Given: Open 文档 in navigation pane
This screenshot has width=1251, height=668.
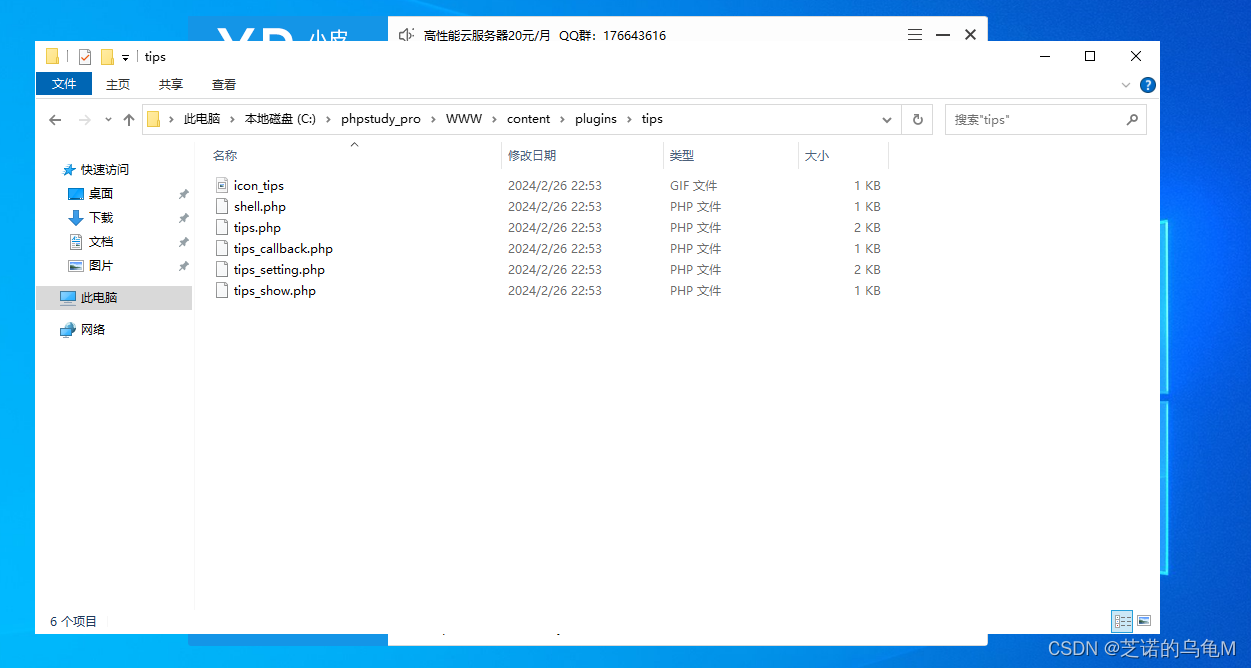Looking at the screenshot, I should coord(101,241).
